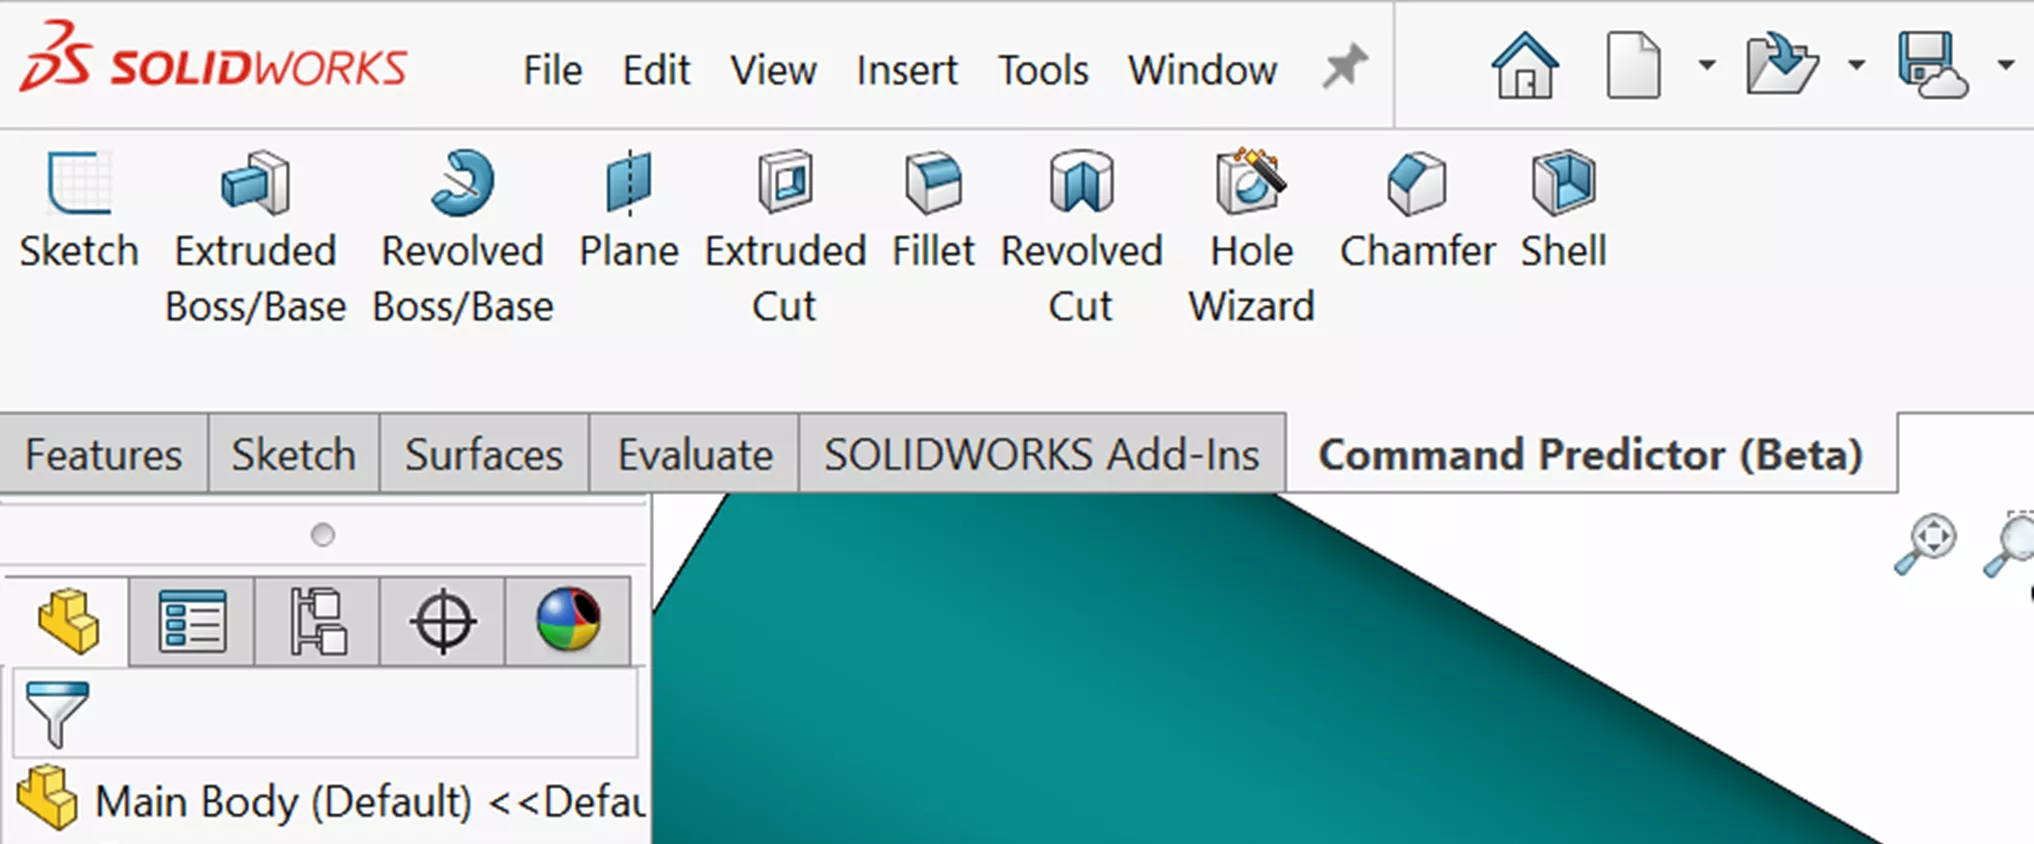The width and height of the screenshot is (2034, 844).
Task: Expand the Save dropdown arrow
Action: click(x=2005, y=66)
